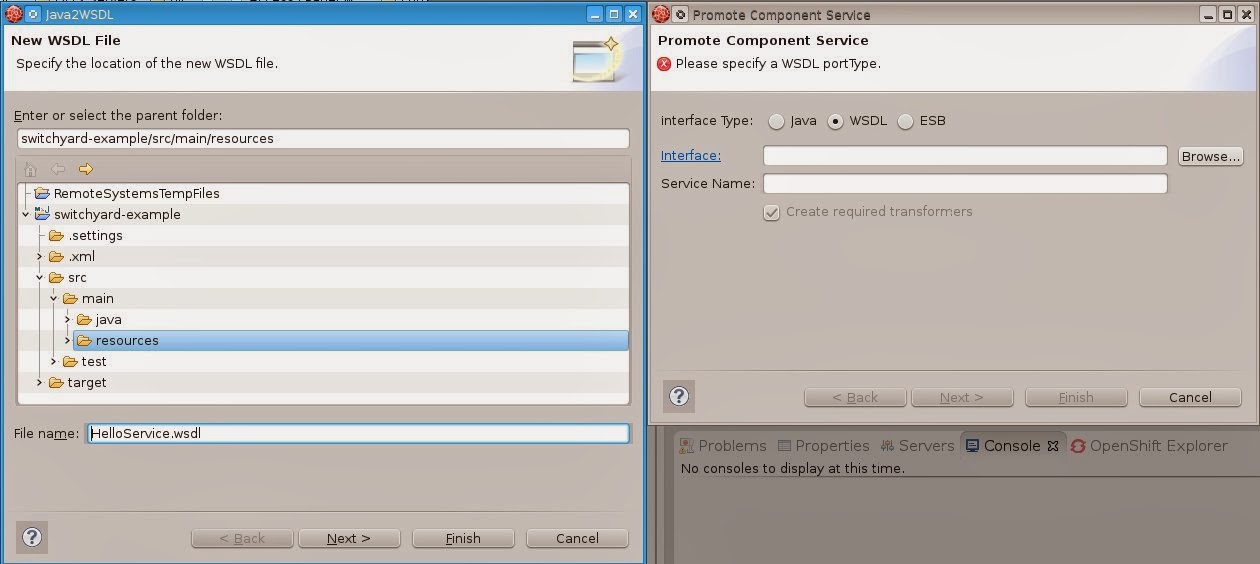Click the parent folder path field

click(323, 139)
